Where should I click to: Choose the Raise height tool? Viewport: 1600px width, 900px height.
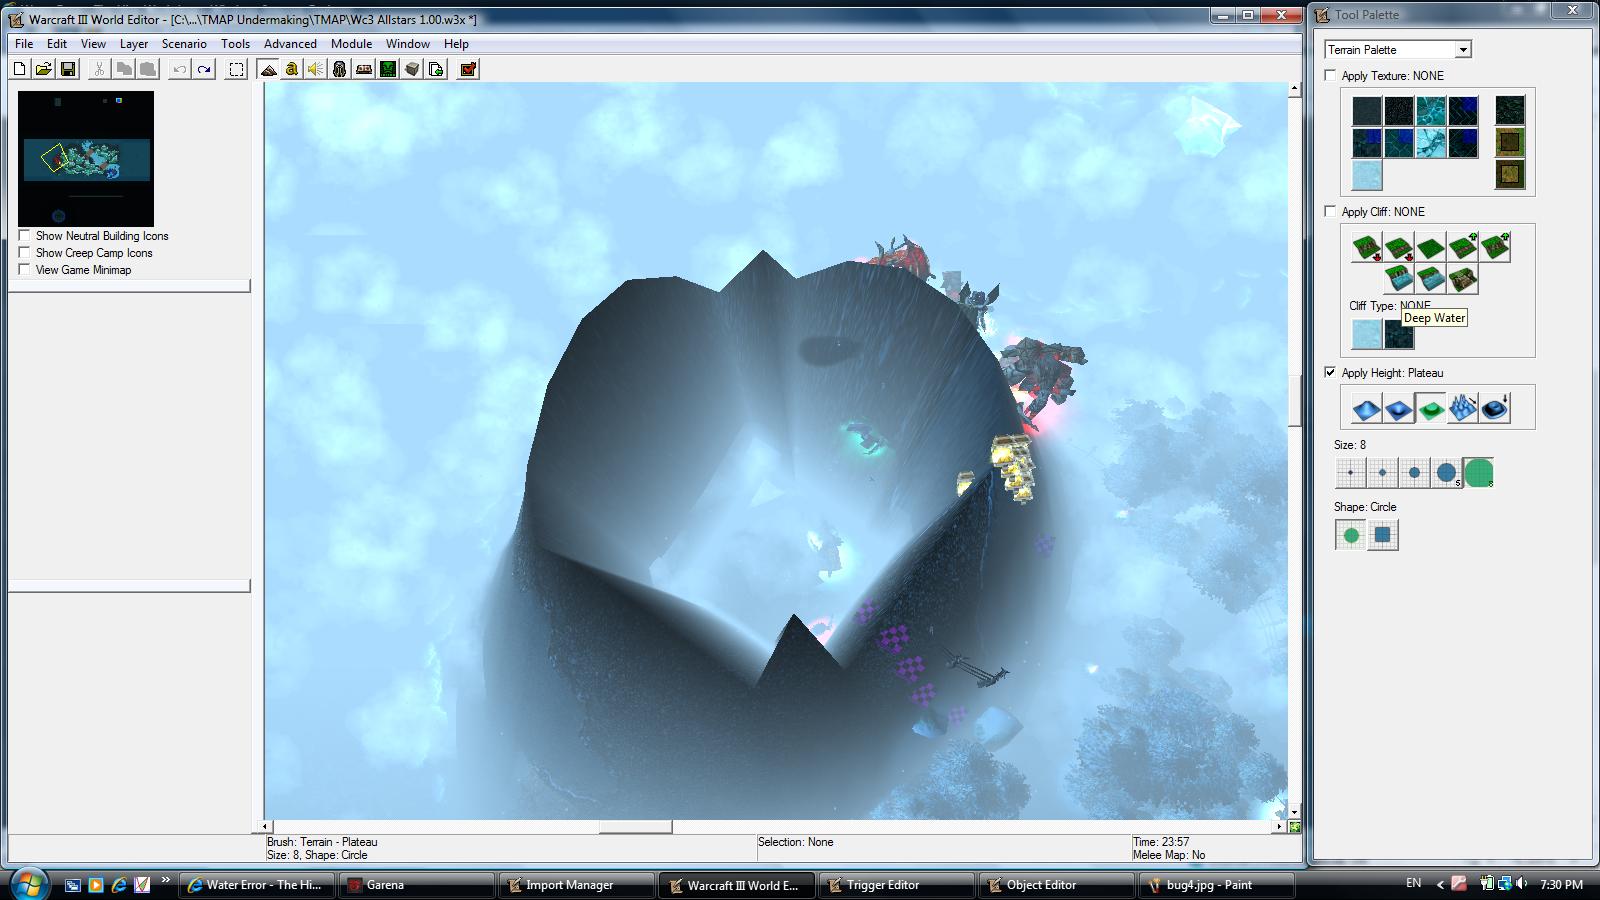[x=1366, y=408]
